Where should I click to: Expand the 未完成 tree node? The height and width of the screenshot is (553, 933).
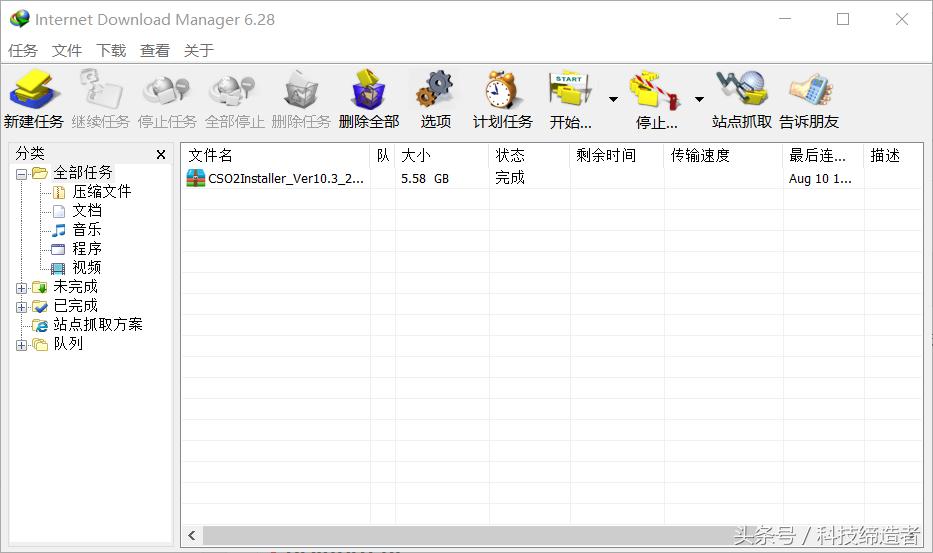(22, 288)
